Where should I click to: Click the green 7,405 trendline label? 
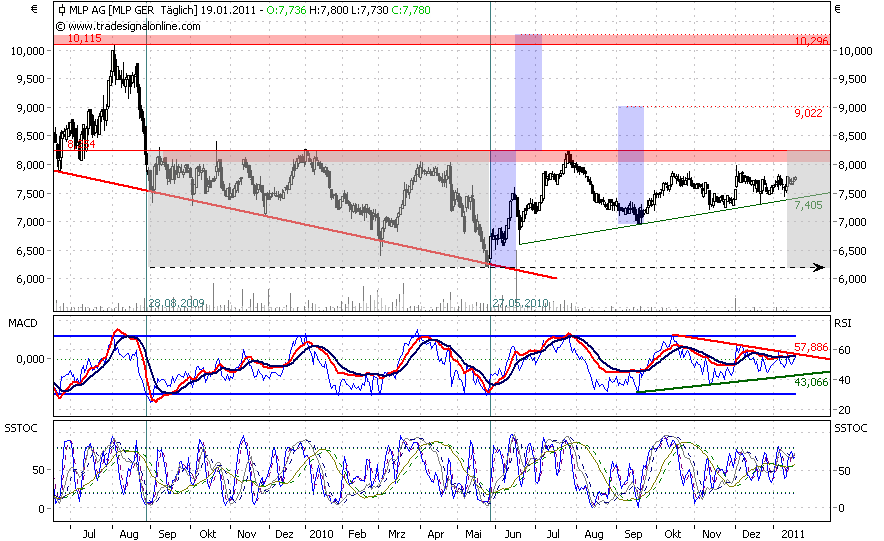coord(808,205)
